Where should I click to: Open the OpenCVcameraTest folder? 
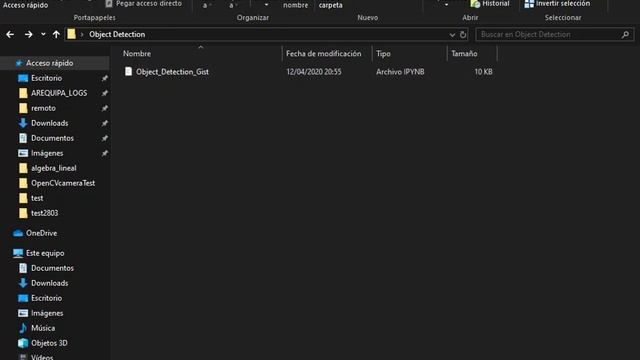pos(63,183)
